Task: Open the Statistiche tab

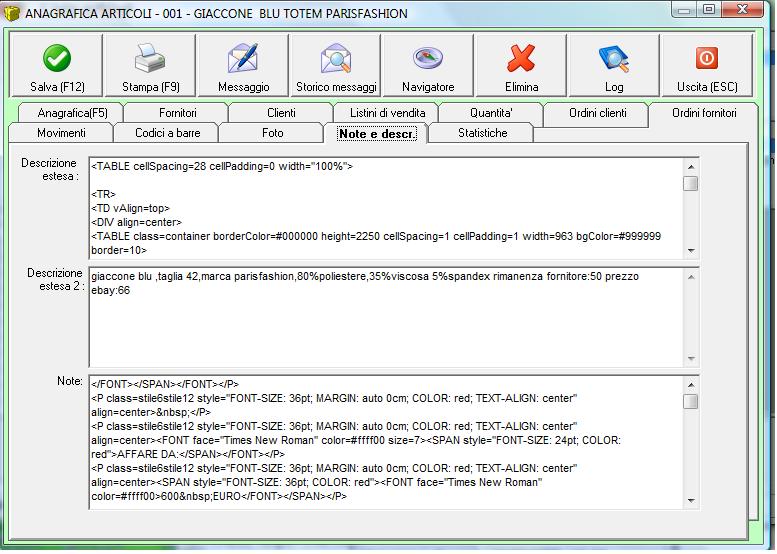Action: click(483, 133)
